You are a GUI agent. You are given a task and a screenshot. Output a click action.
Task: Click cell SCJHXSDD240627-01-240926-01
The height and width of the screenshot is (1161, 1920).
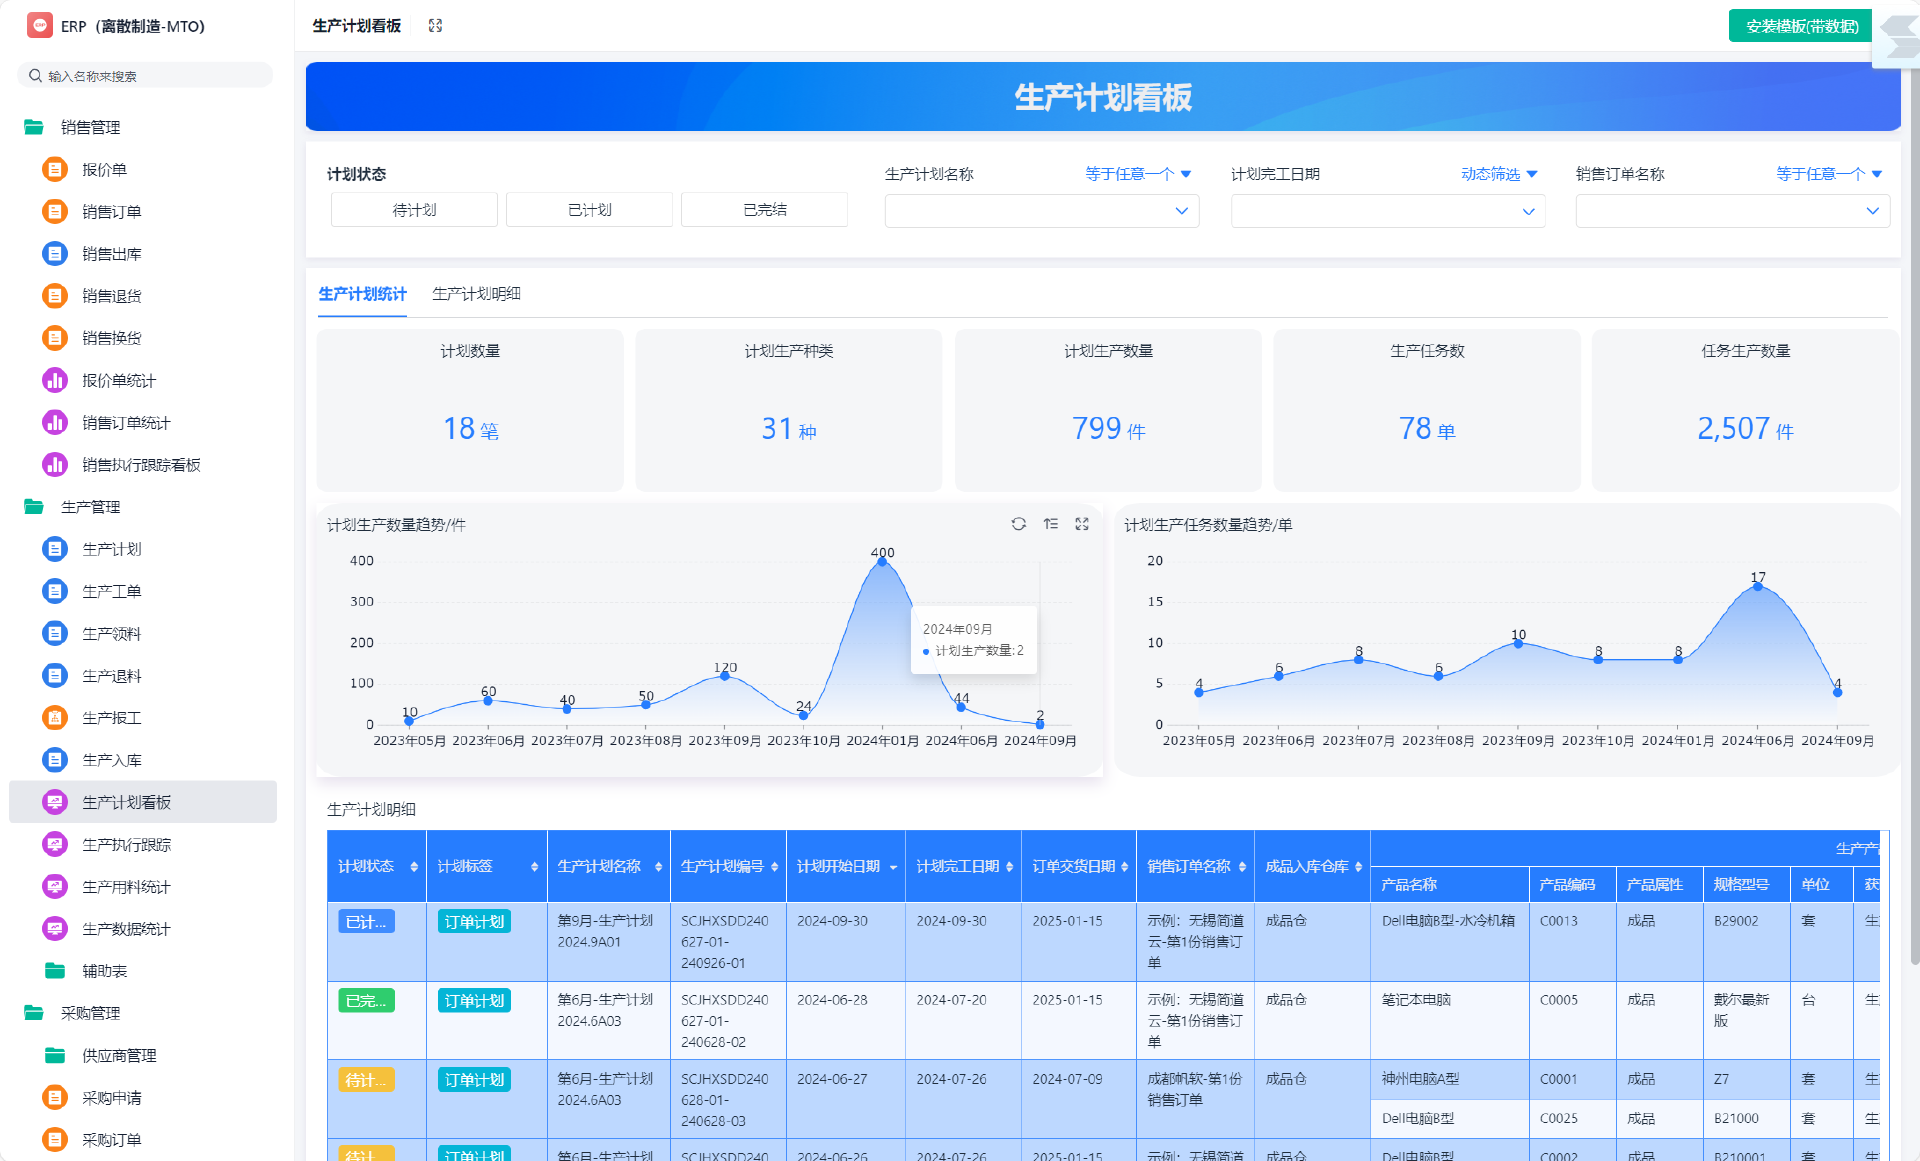pos(727,942)
